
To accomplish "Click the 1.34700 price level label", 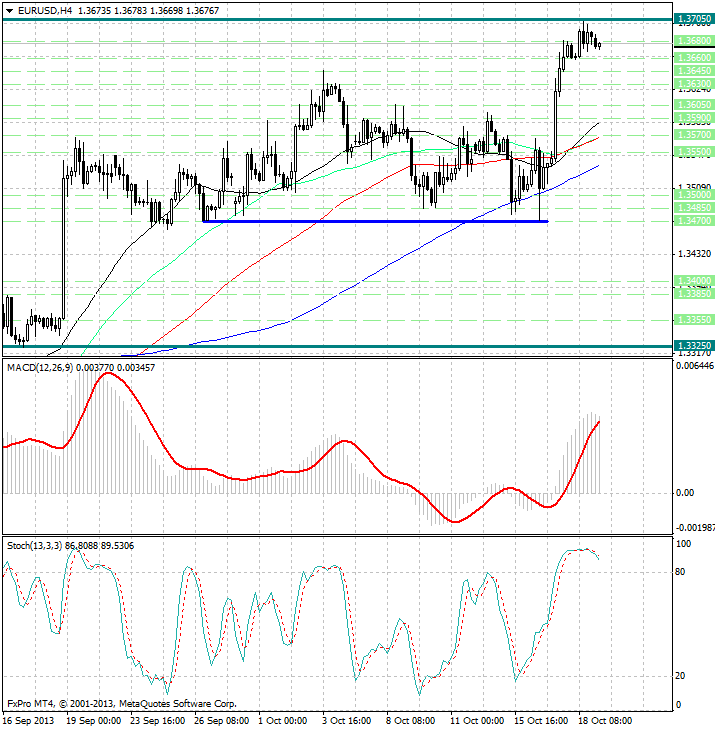I will coord(694,221).
